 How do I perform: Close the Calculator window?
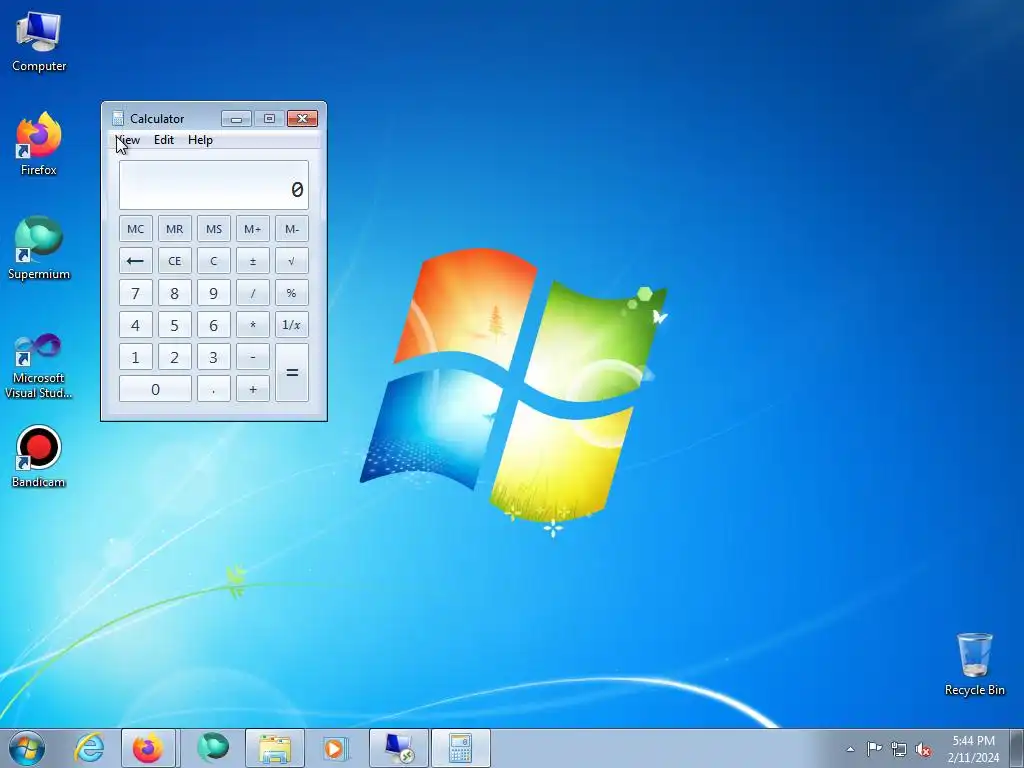[302, 118]
